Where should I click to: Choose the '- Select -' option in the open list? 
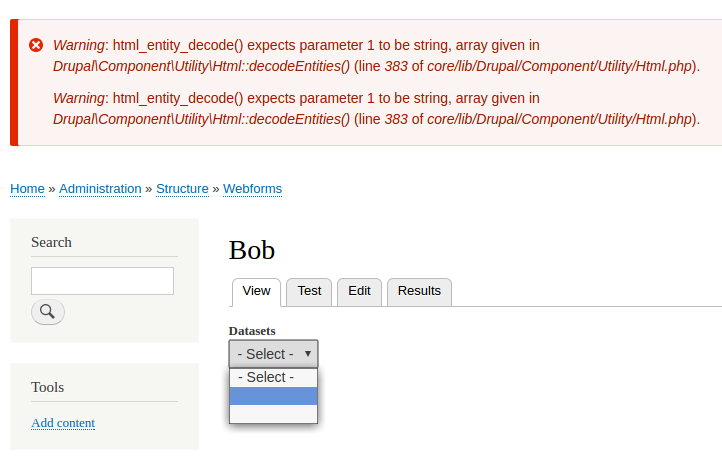[x=273, y=377]
